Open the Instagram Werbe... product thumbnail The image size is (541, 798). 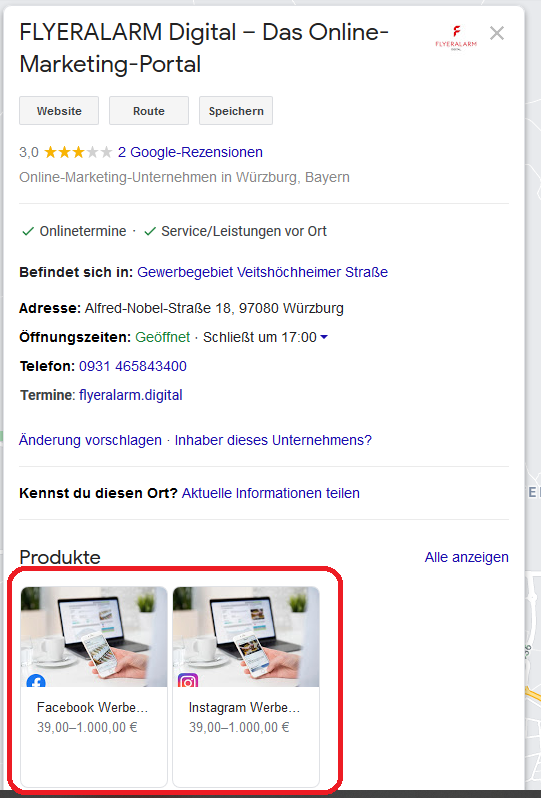click(x=246, y=637)
